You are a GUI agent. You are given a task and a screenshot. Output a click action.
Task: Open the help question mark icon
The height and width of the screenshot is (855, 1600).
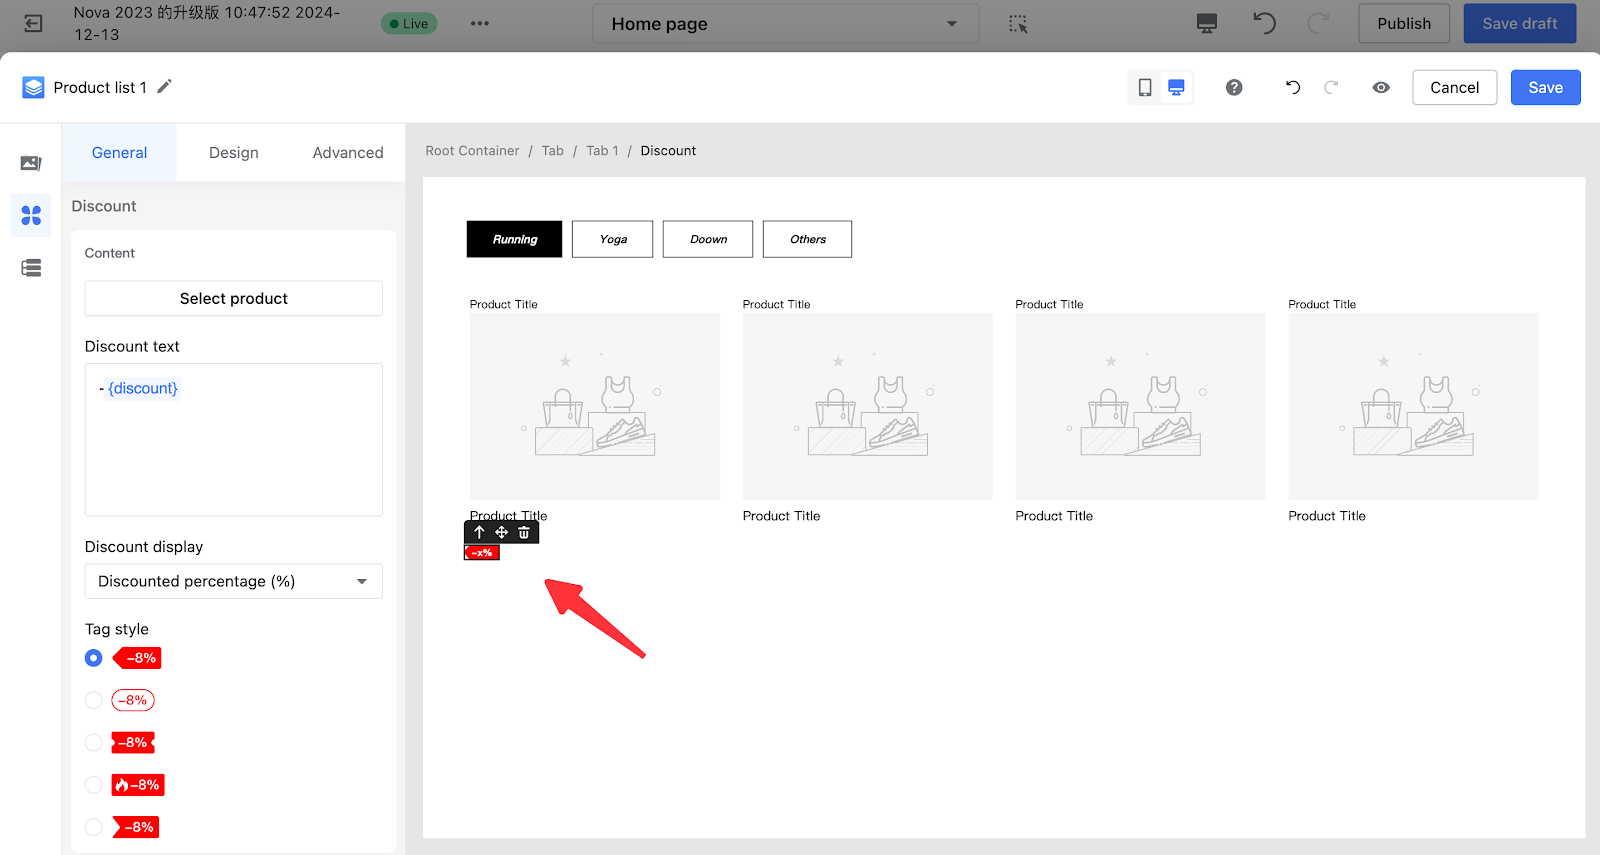[x=1234, y=88]
